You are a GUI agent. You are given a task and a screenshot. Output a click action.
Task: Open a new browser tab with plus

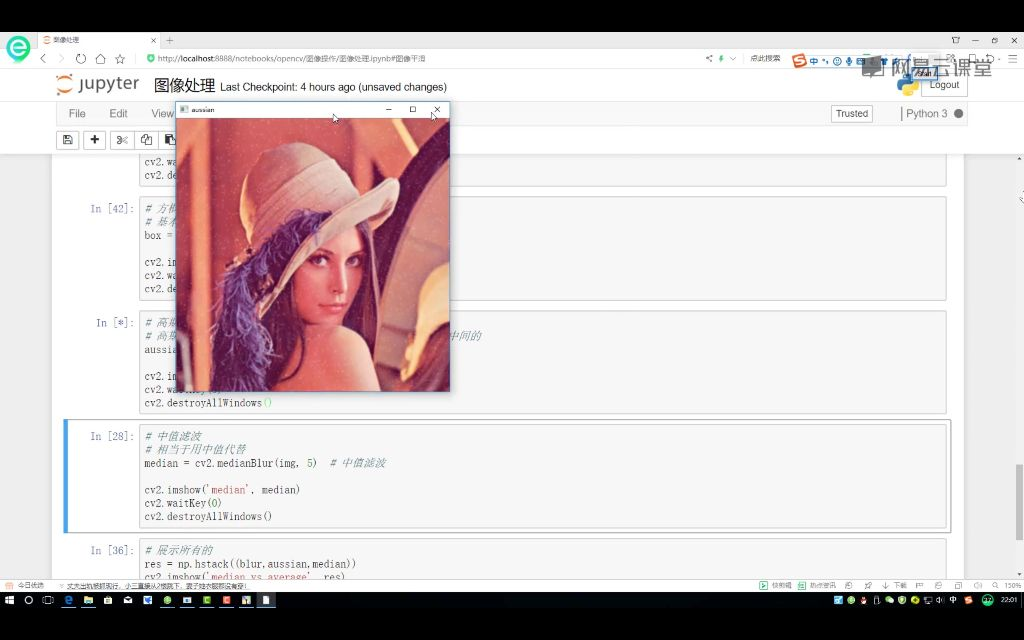170,40
